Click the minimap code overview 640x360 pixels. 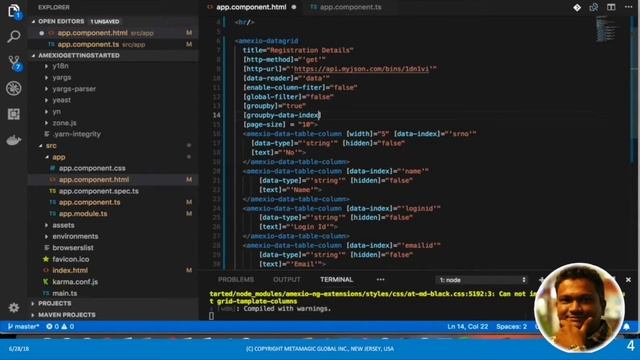pyautogui.click(x=607, y=29)
